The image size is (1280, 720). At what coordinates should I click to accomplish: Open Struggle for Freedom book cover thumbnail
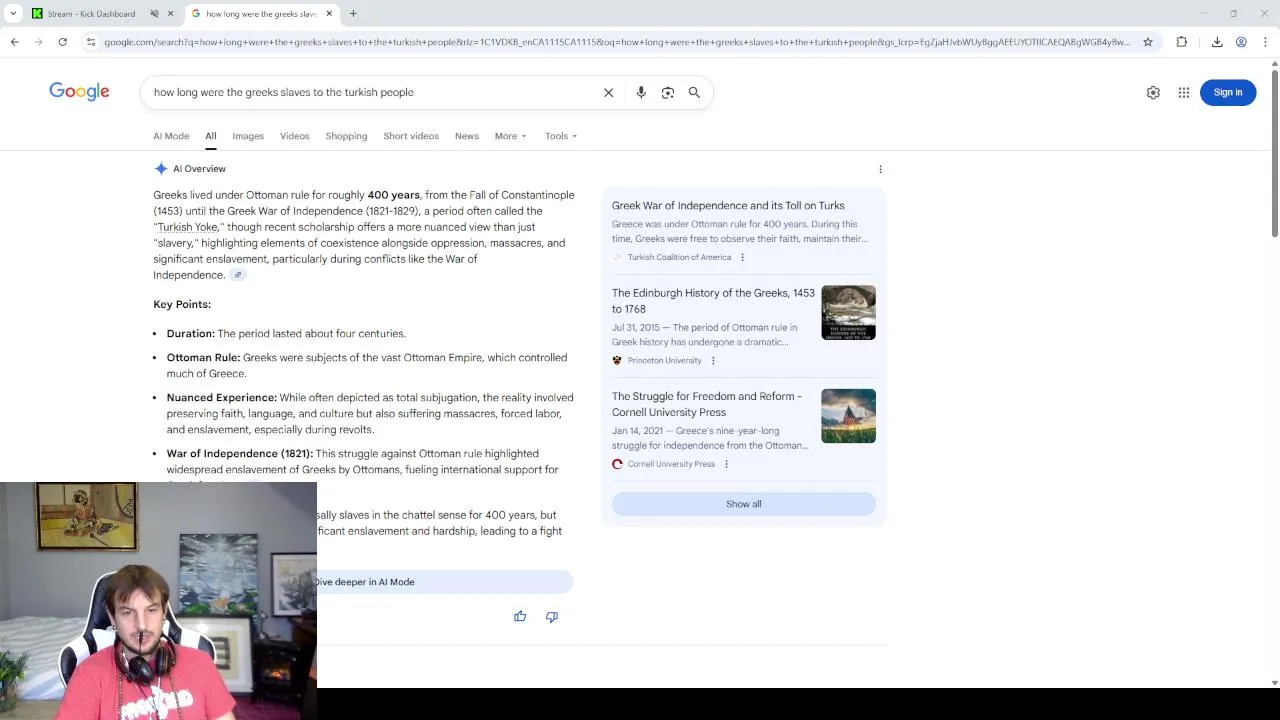pyautogui.click(x=848, y=415)
